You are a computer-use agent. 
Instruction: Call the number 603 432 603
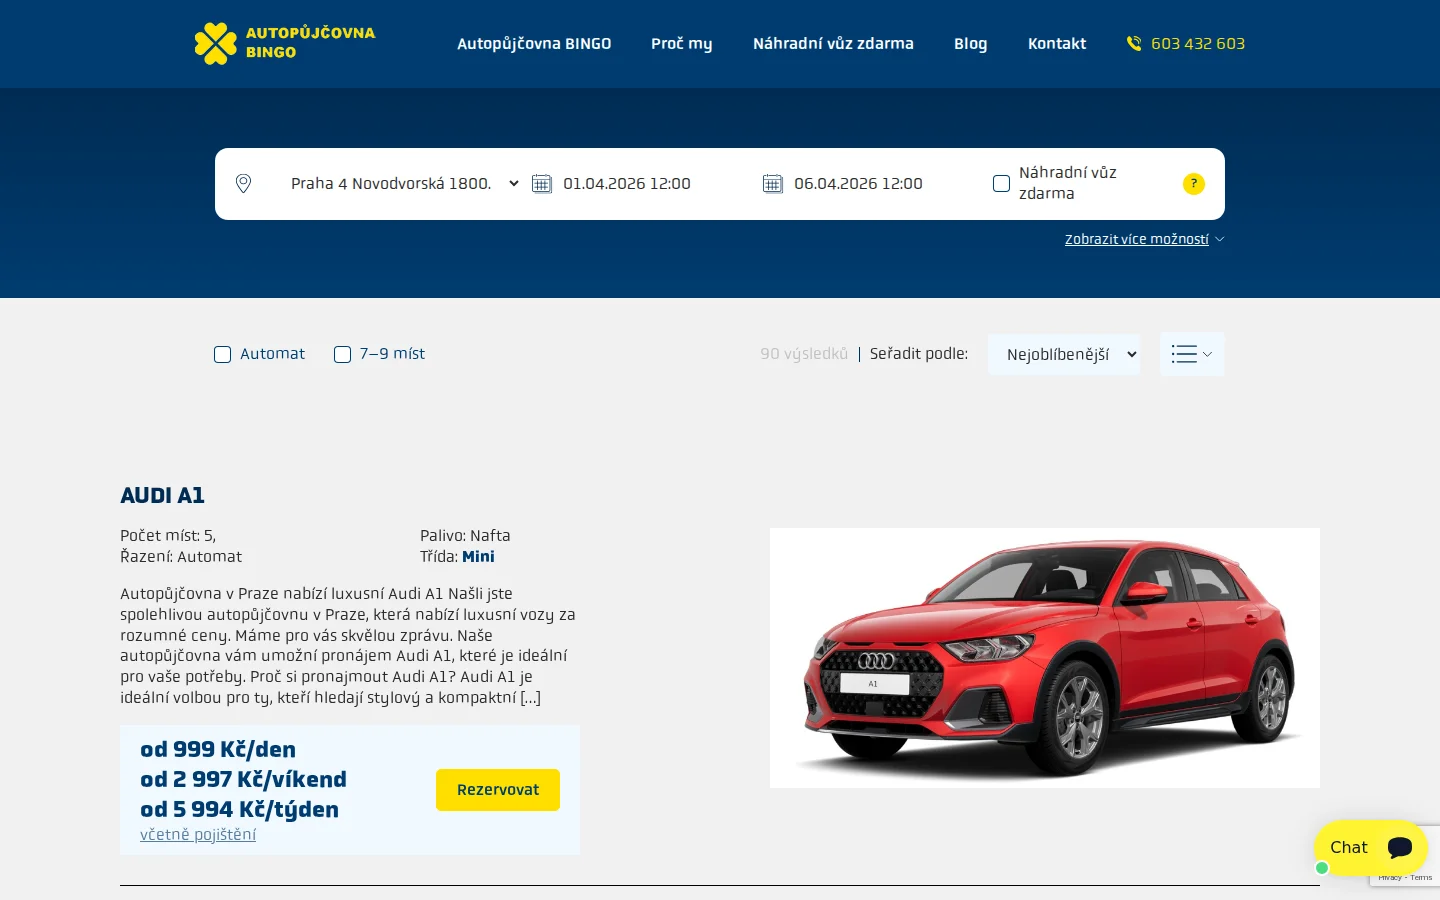point(1198,43)
